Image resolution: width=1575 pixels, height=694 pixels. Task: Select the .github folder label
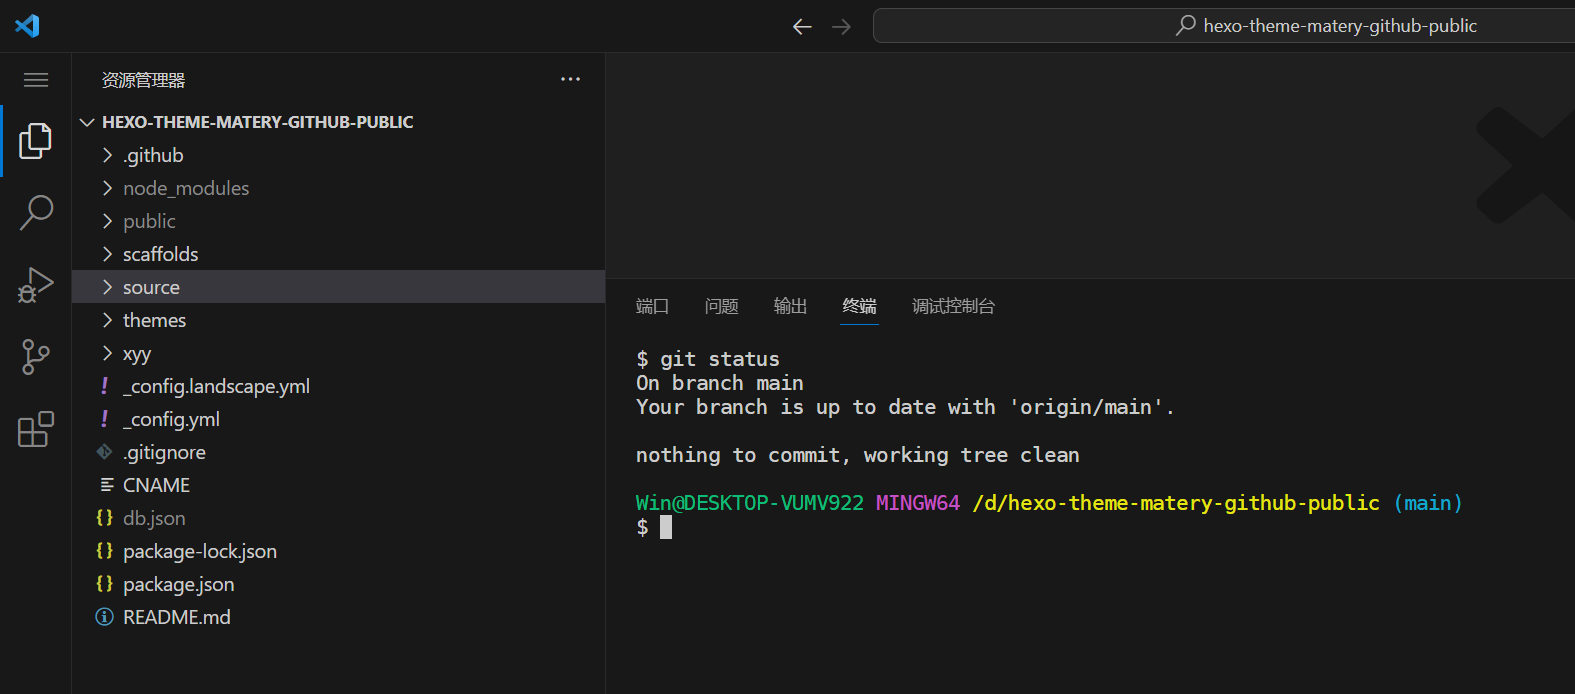153,155
